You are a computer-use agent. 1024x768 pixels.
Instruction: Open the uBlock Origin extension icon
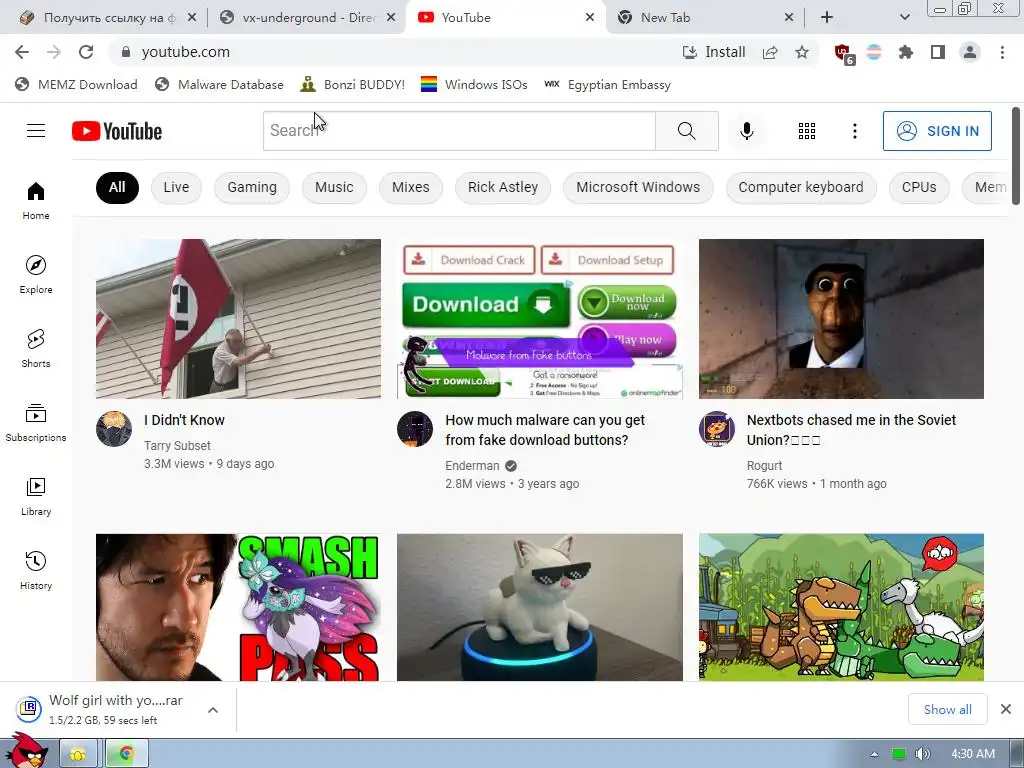coord(844,54)
